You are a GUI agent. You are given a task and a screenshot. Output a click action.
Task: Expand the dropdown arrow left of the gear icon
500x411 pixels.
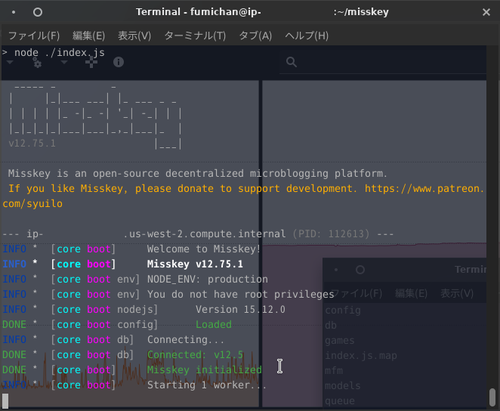pos(10,62)
